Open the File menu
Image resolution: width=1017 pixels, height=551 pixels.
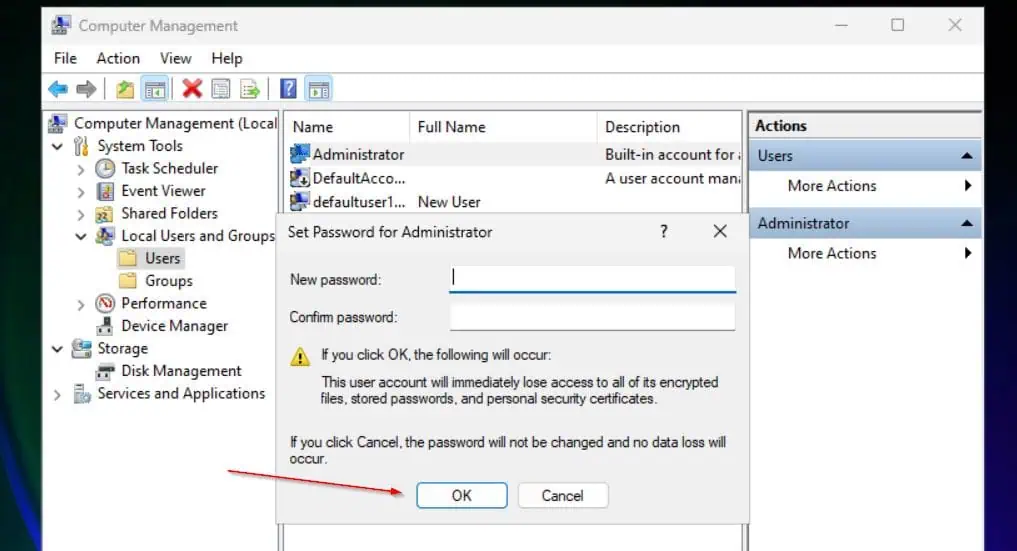click(x=65, y=58)
